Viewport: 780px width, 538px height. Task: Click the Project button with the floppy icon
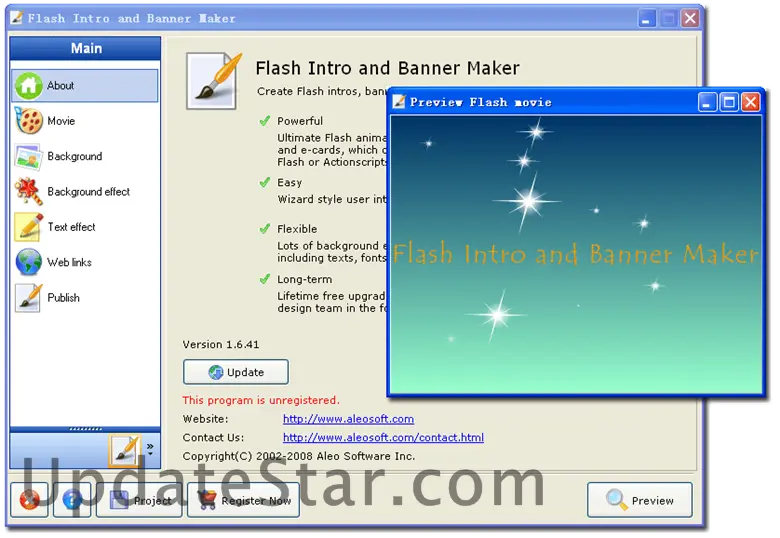pyautogui.click(x=139, y=500)
